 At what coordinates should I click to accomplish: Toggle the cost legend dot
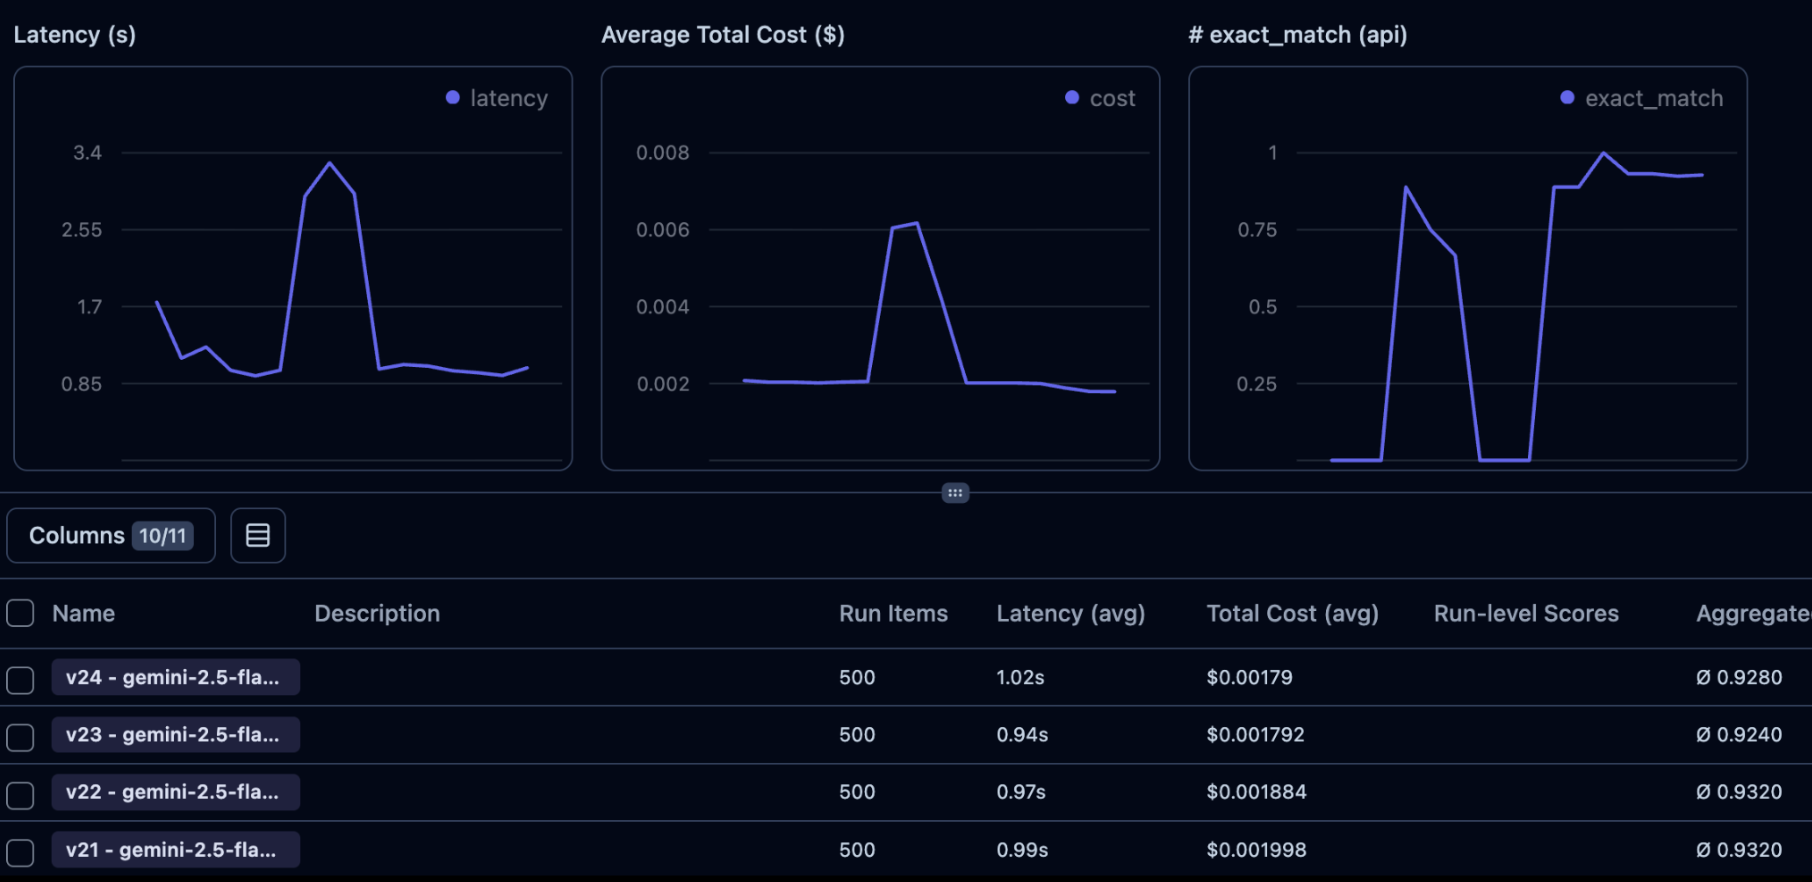click(x=1072, y=97)
